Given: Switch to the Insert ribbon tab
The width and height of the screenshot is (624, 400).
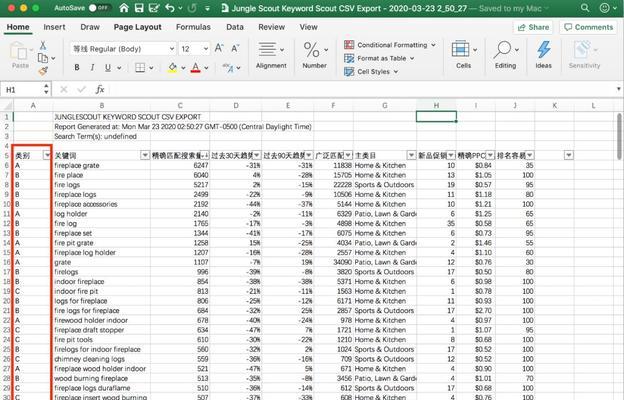Looking at the screenshot, I should (54, 27).
